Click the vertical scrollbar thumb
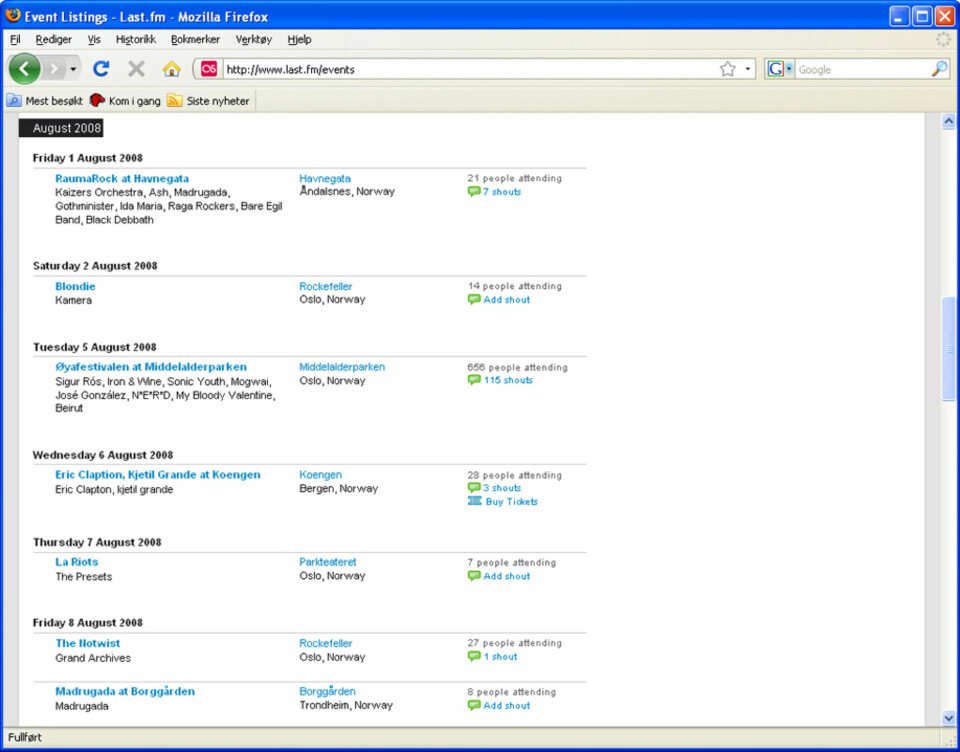960x752 pixels. coord(948,349)
